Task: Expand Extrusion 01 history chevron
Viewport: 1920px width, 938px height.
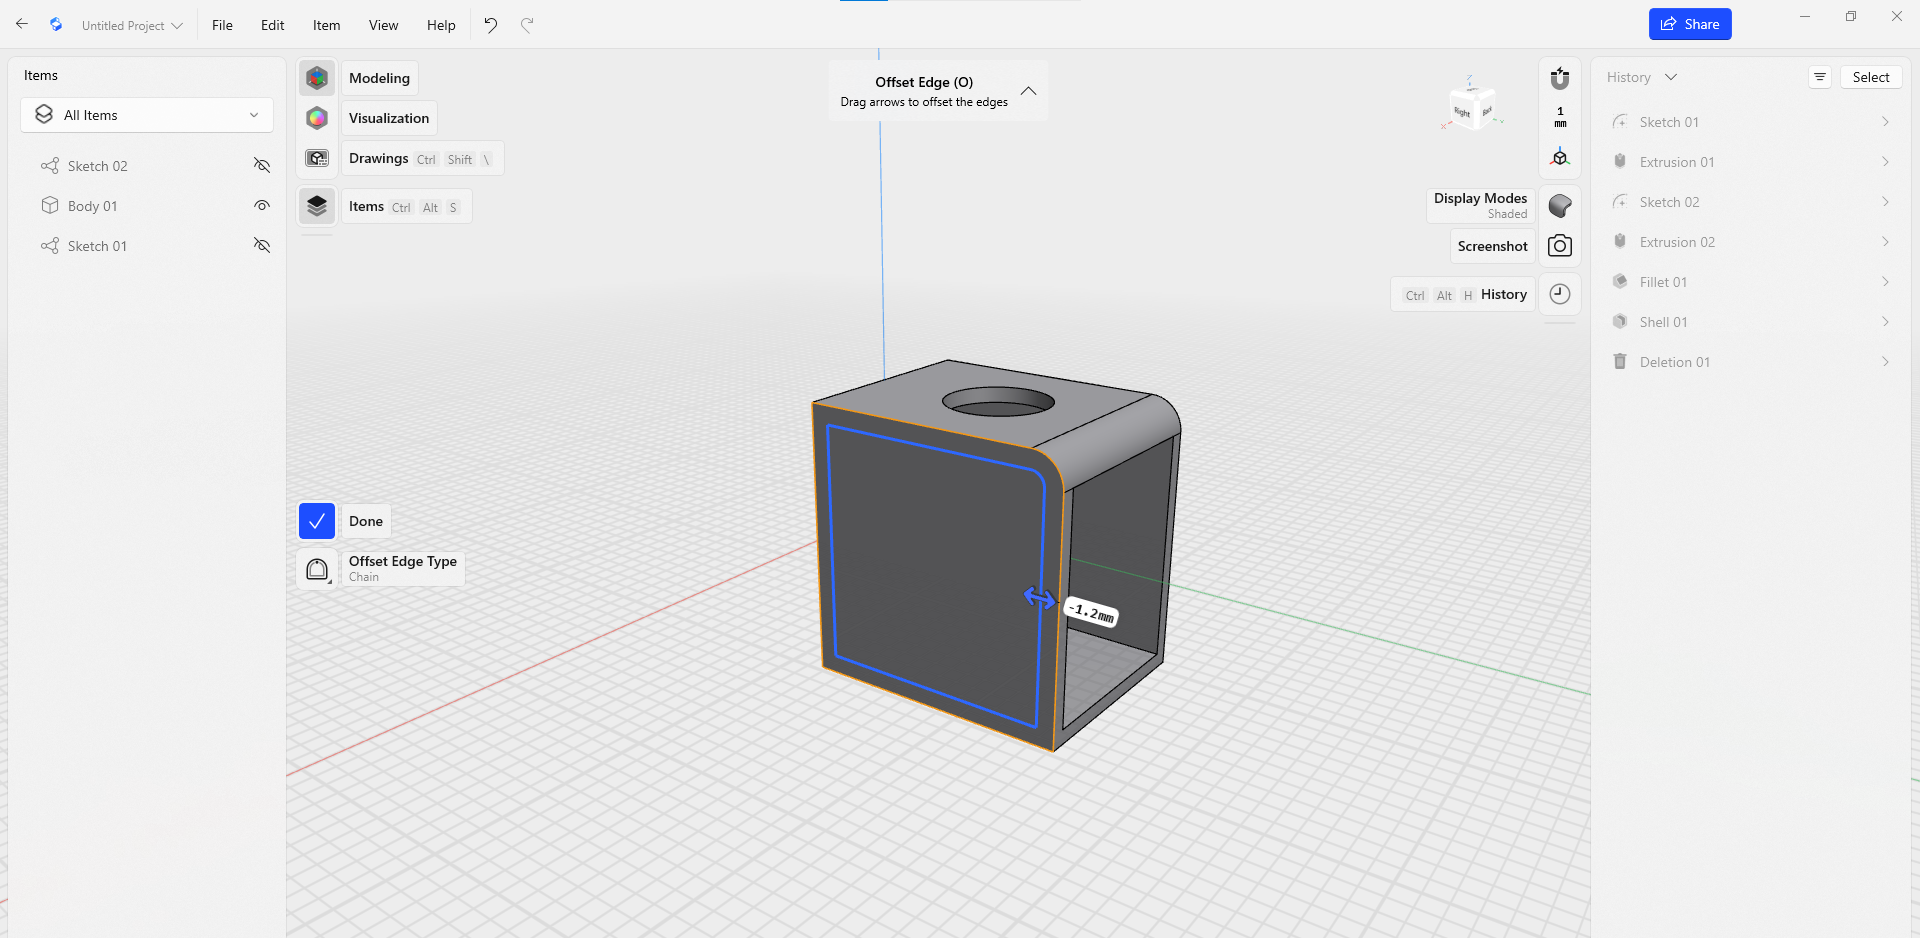Action: (x=1885, y=162)
